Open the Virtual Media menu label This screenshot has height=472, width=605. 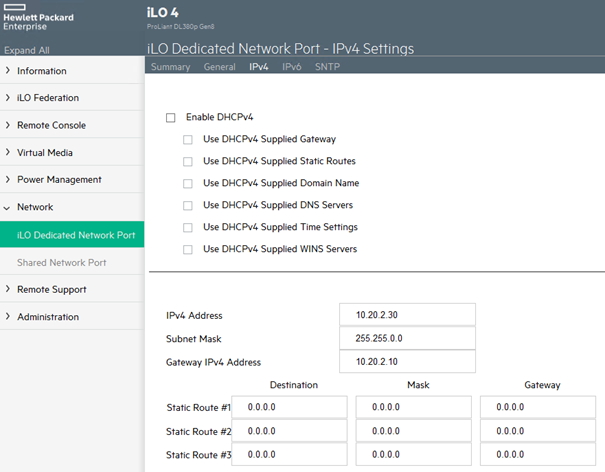click(45, 153)
